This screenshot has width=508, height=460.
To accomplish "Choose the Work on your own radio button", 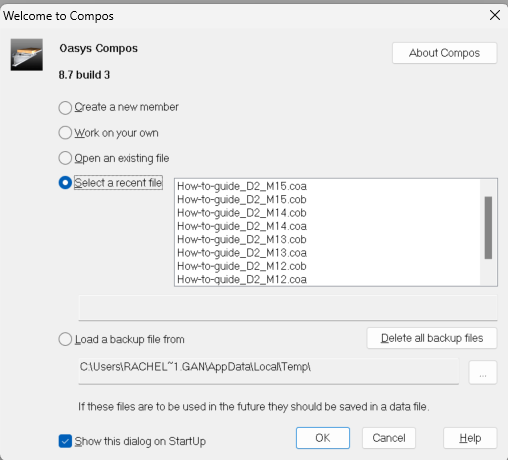I will tap(65, 133).
